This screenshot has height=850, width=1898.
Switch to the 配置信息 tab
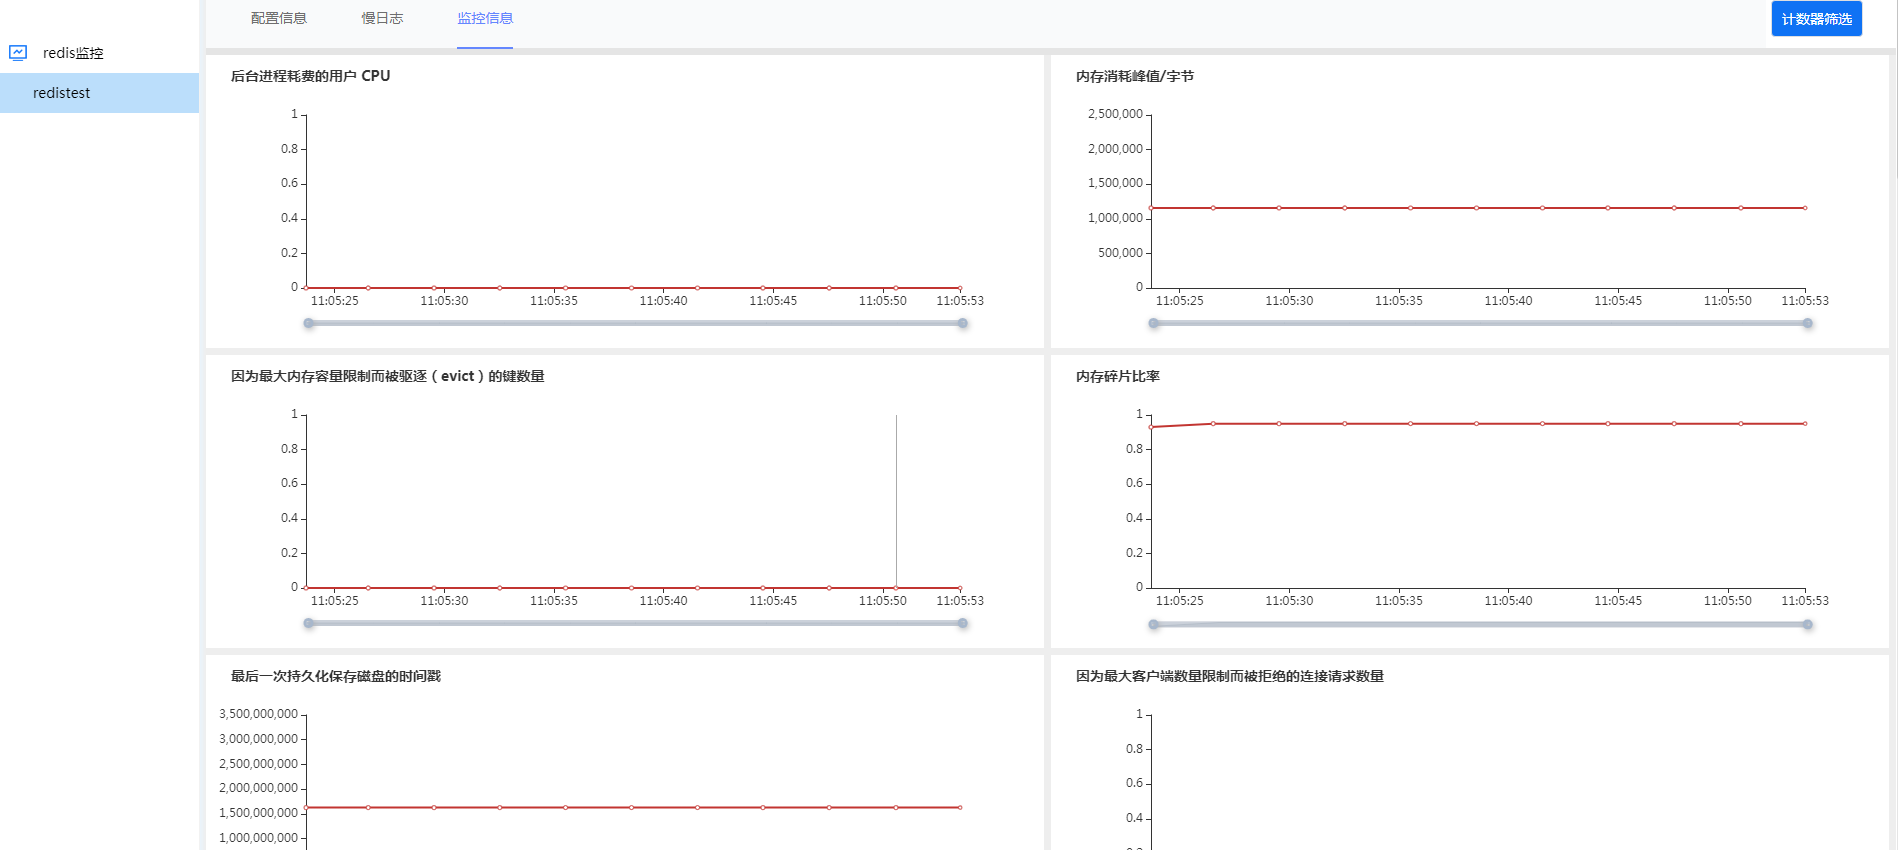(279, 19)
